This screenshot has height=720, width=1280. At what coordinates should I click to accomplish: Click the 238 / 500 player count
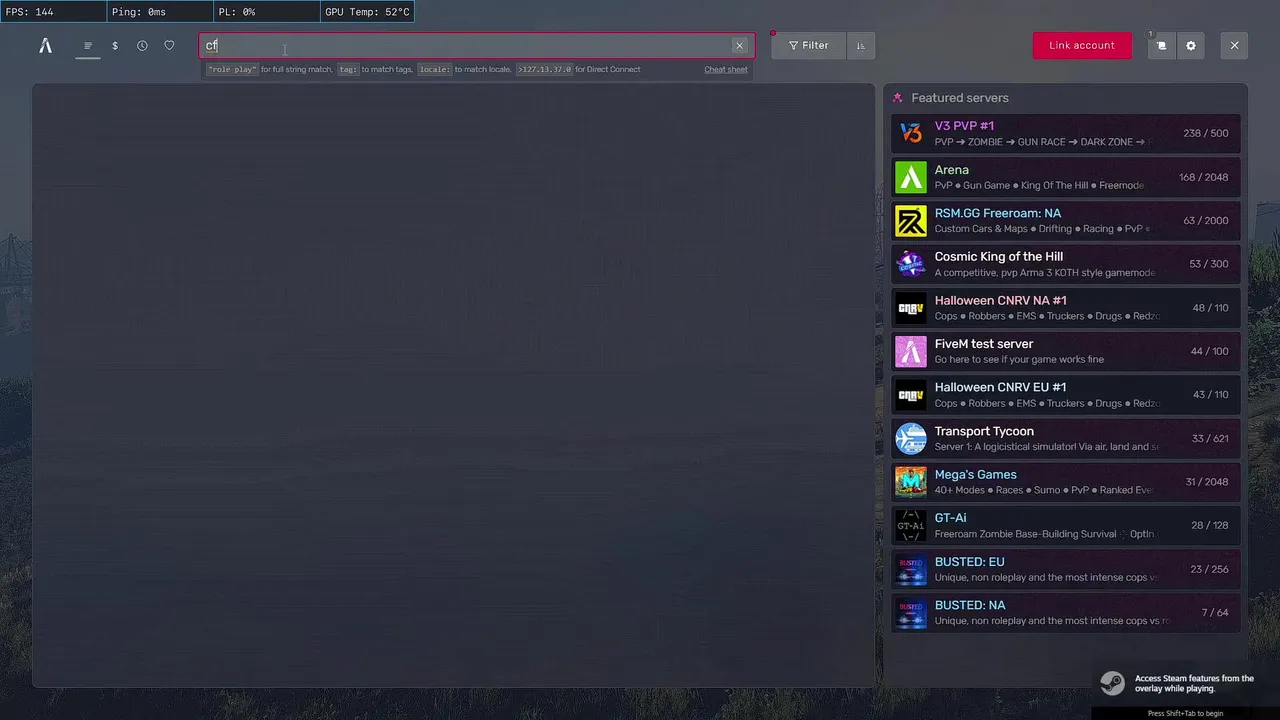point(1206,133)
